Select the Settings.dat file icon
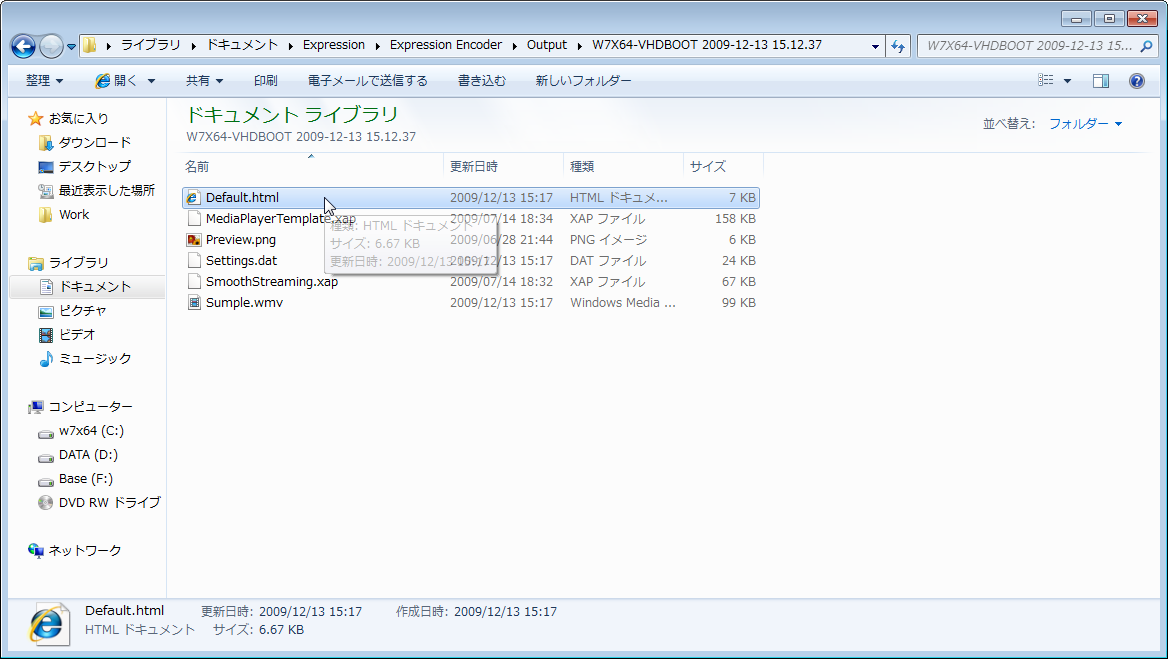Image resolution: width=1168 pixels, height=659 pixels. [194, 261]
